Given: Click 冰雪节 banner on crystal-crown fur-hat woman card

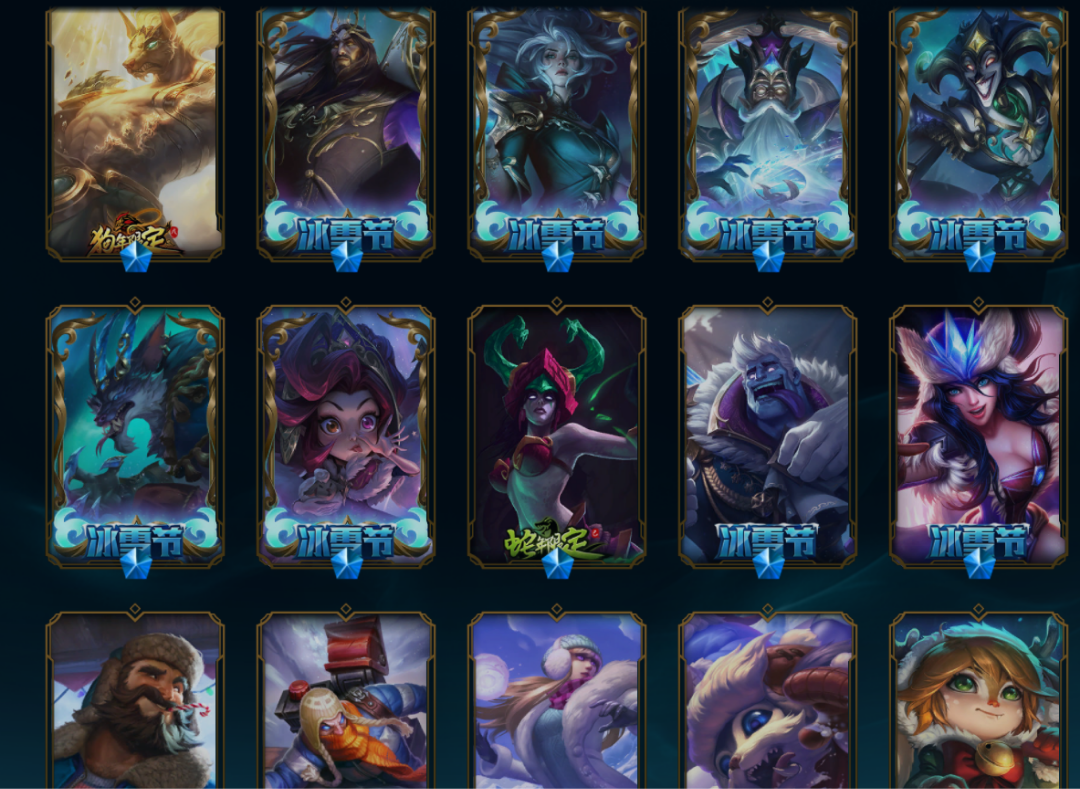Looking at the screenshot, I should coord(979,540).
